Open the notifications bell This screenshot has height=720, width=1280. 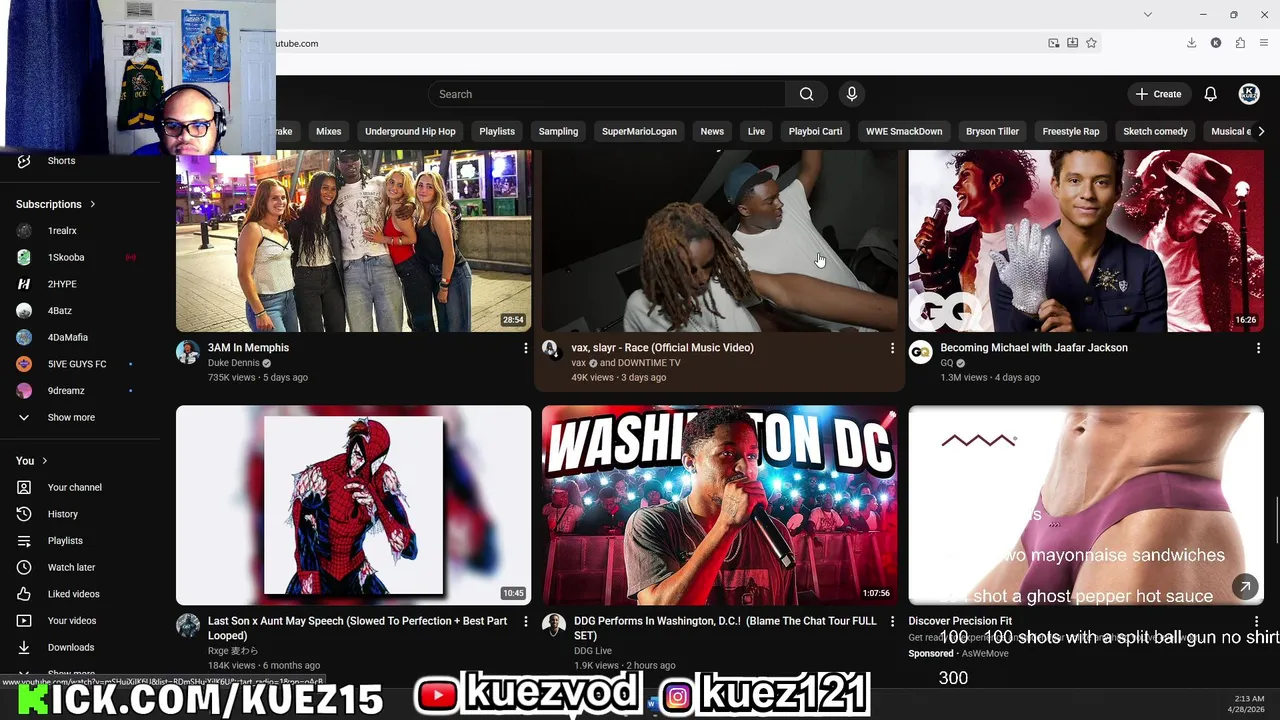1210,94
